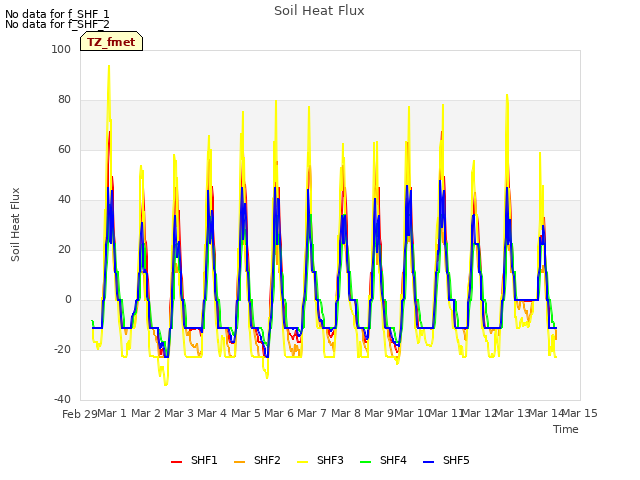Click the SHF2 orange legend swatch
Screen dimensions: 640x480
point(240,462)
